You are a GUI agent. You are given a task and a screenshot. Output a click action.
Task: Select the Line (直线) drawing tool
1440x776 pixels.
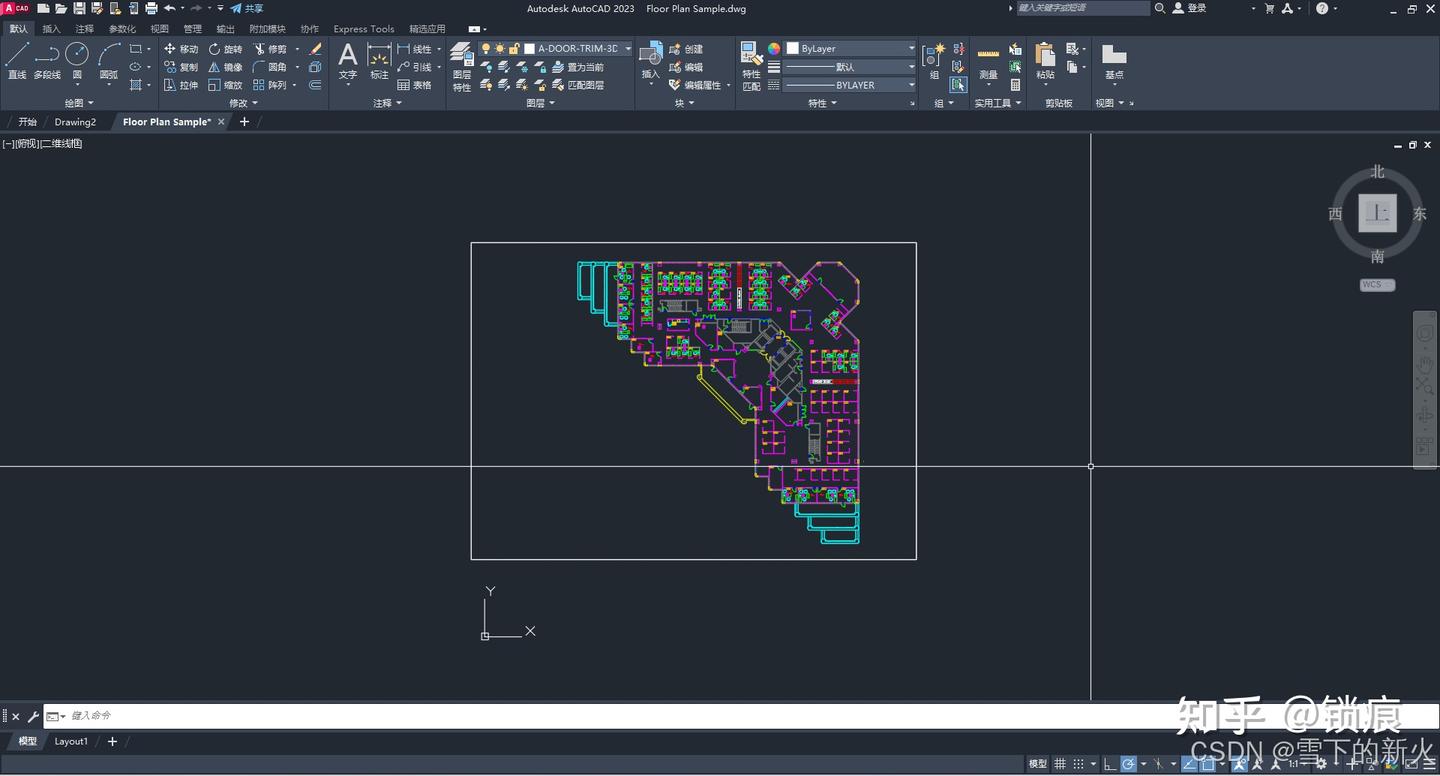tap(17, 60)
